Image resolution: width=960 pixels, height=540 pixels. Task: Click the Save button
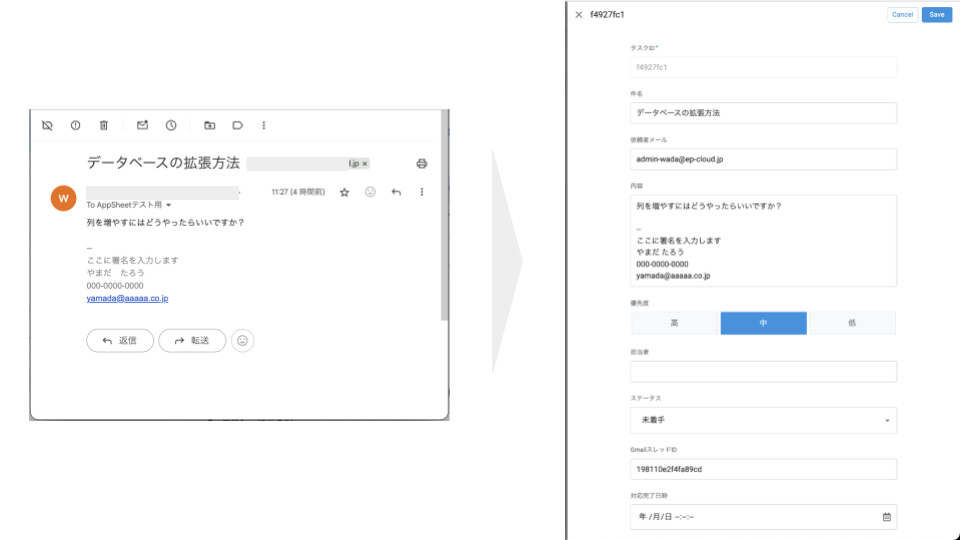tap(937, 15)
